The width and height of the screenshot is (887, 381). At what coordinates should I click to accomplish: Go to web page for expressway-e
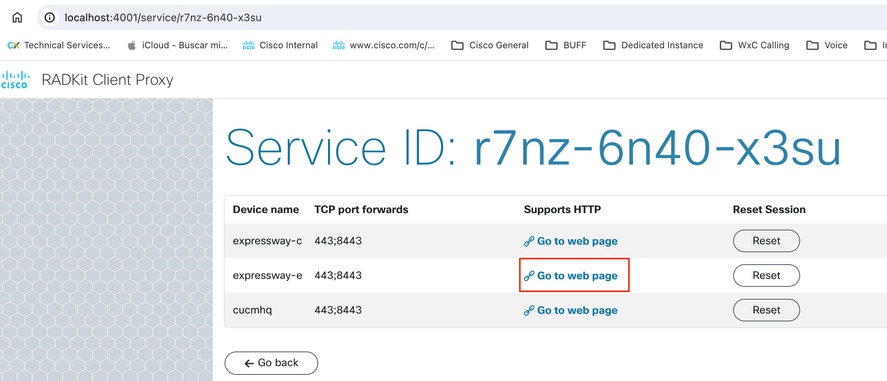point(571,276)
